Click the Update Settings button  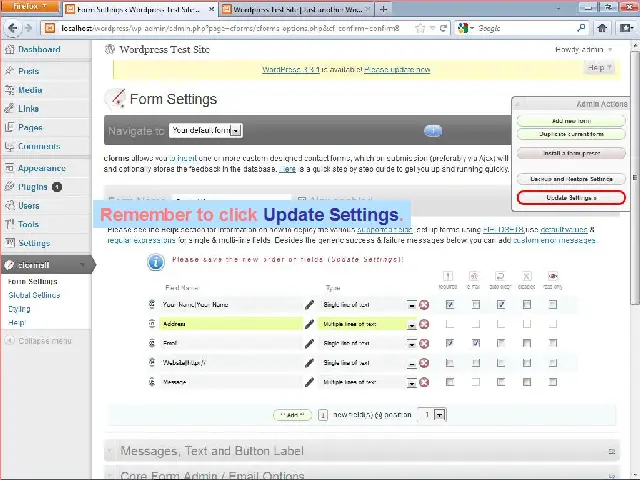[571, 198]
